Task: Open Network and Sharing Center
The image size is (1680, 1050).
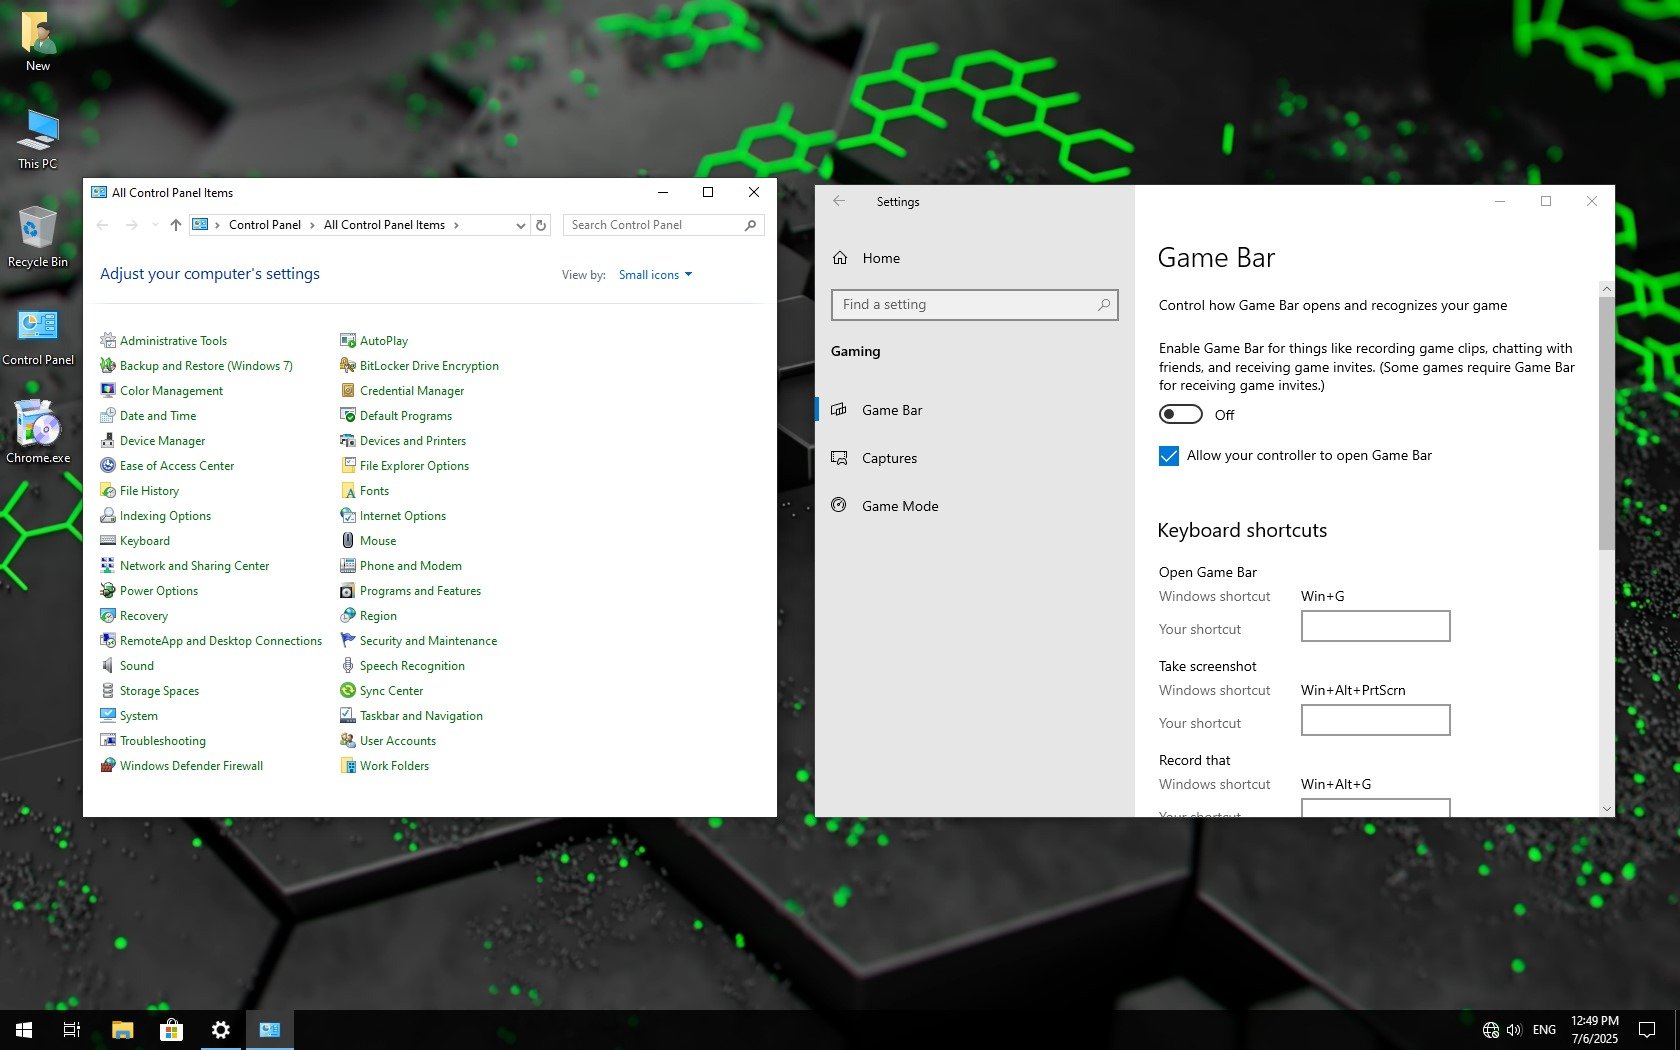Action: 194,566
